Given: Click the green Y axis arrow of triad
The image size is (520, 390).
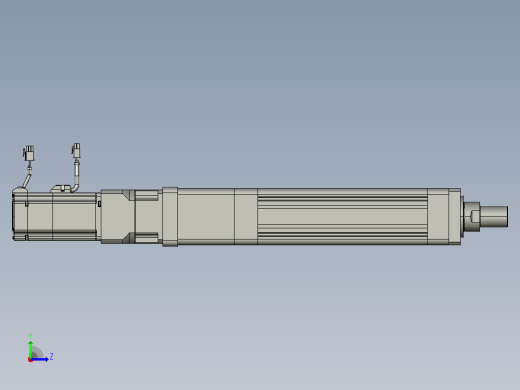Looking at the screenshot, I should tap(31, 349).
